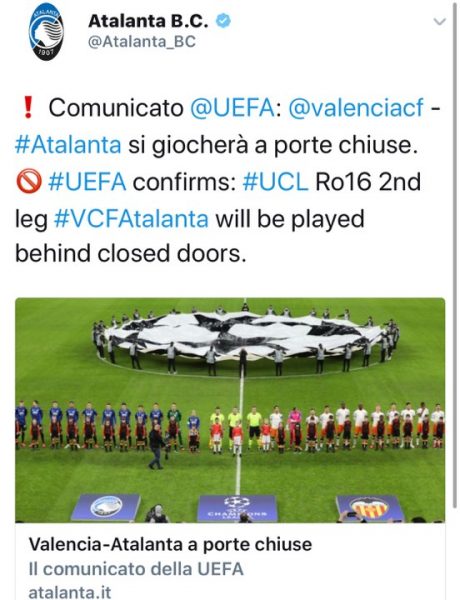This screenshot has width=460, height=600.
Task: Open the "Valencia-Atalanta a porte chiuse" headline
Action: tap(170, 544)
